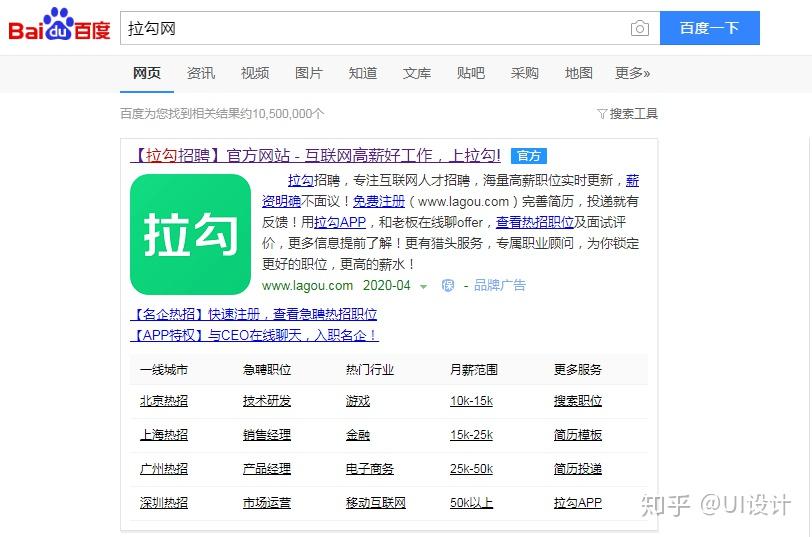812x537 pixels.
Task: Switch to the 地图 tab
Action: click(x=578, y=73)
